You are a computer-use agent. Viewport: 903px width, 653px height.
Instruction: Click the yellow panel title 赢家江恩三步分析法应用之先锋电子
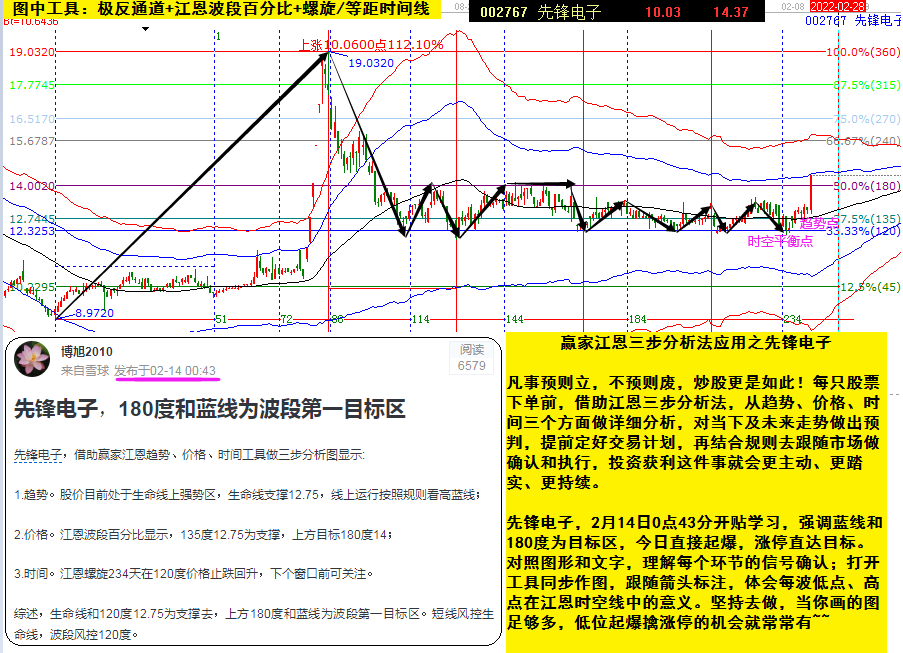click(695, 343)
